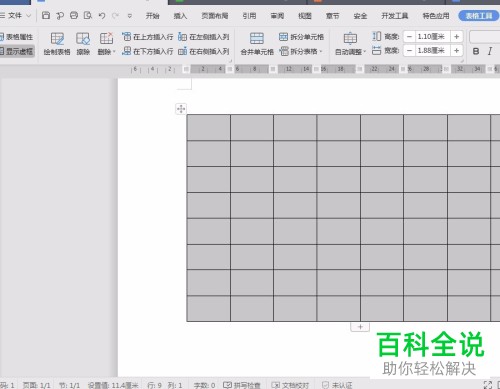Toggle Italic formatting button
The height and width of the screenshot is (389, 500).
[x=490, y=51]
